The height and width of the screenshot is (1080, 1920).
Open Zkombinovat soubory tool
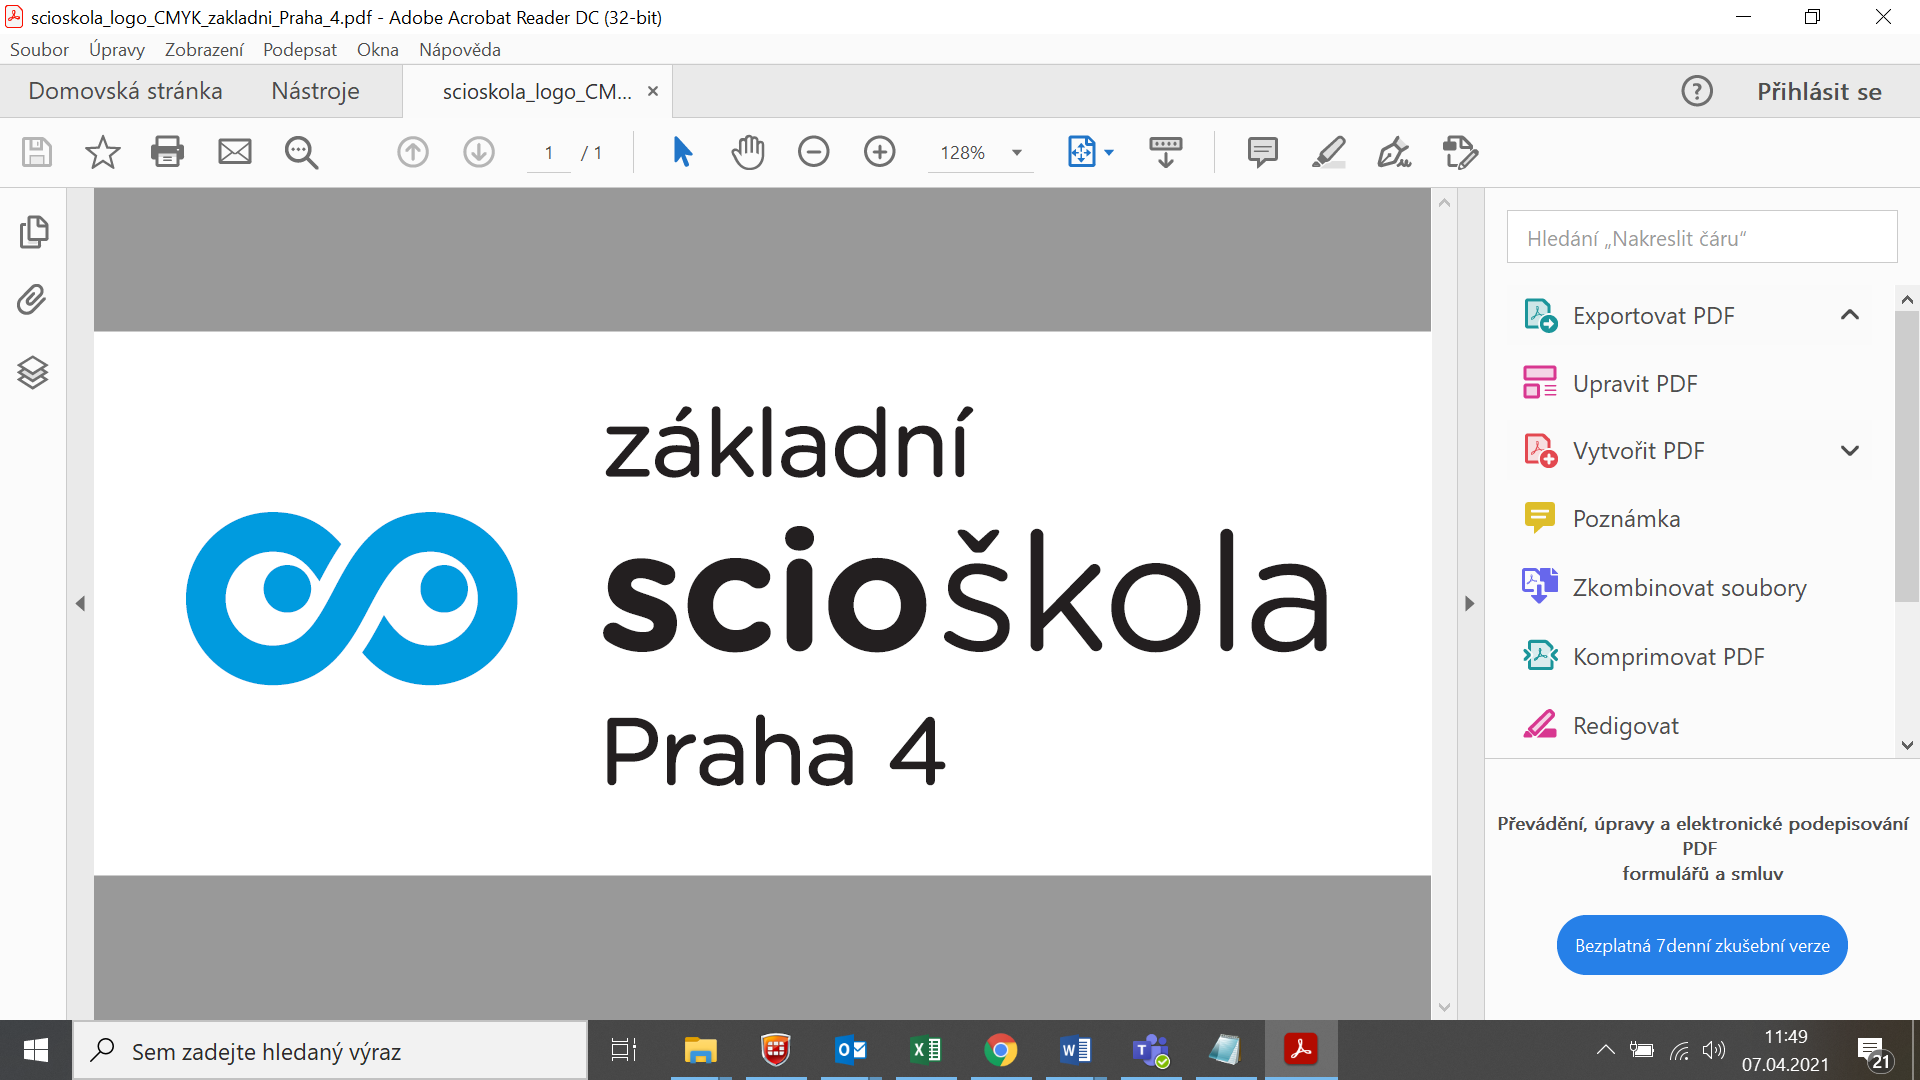tap(1689, 588)
